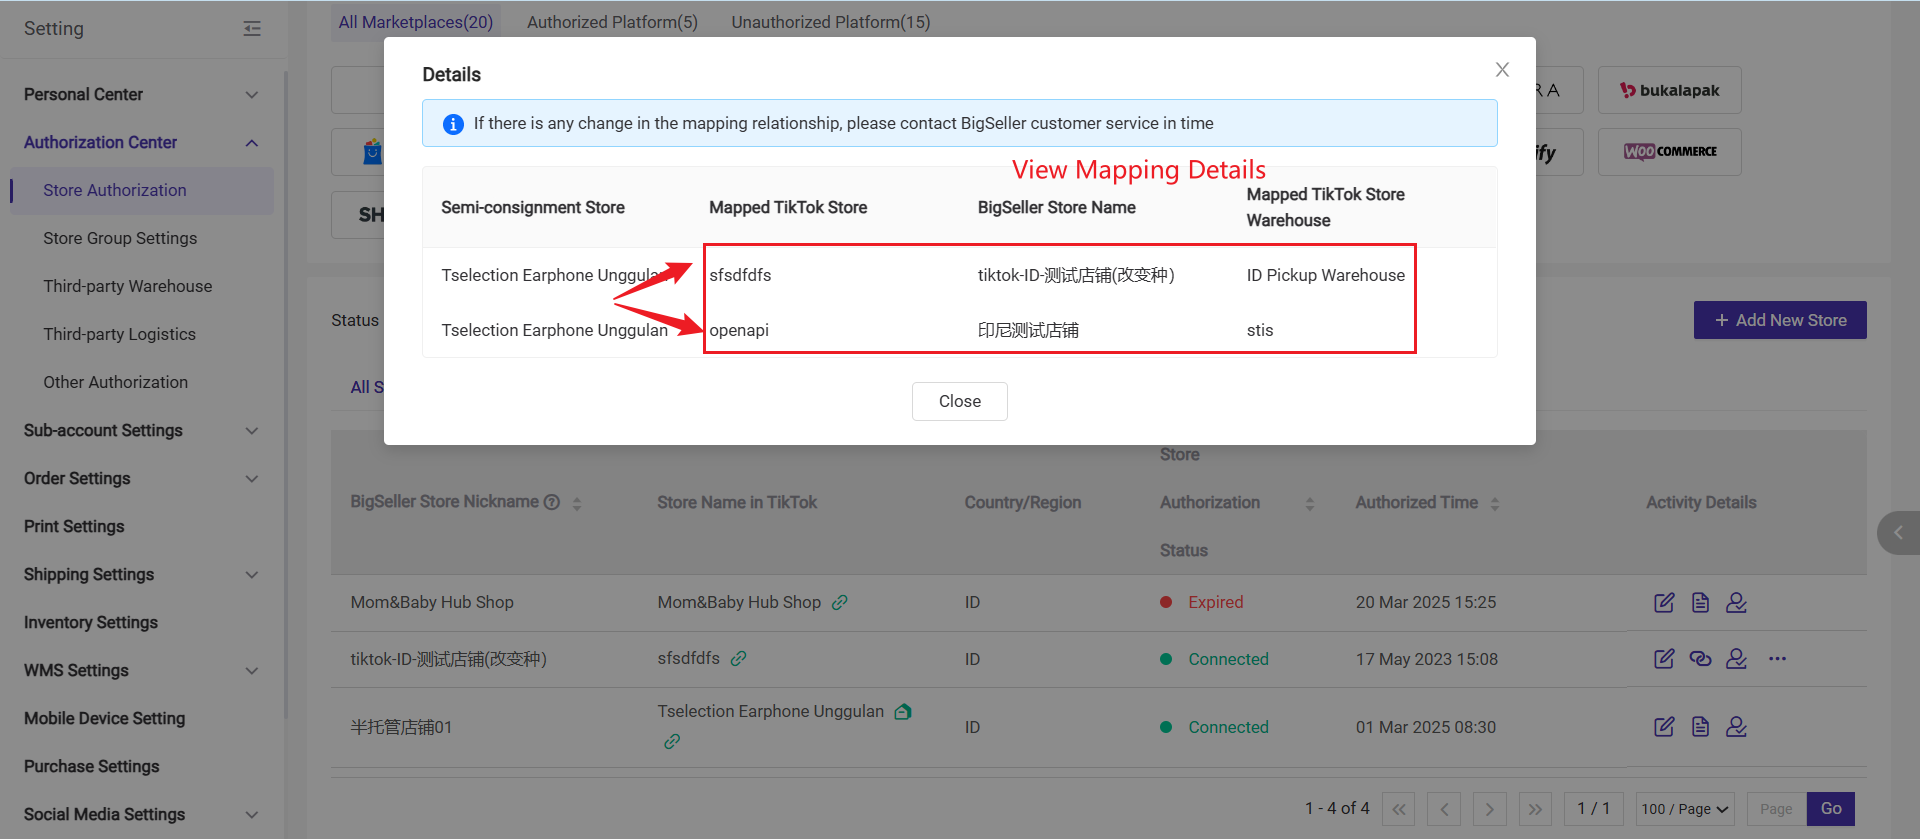Screen dimensions: 1920x839
Task: Select the Bukalapak marketplace card
Action: coord(1669,90)
